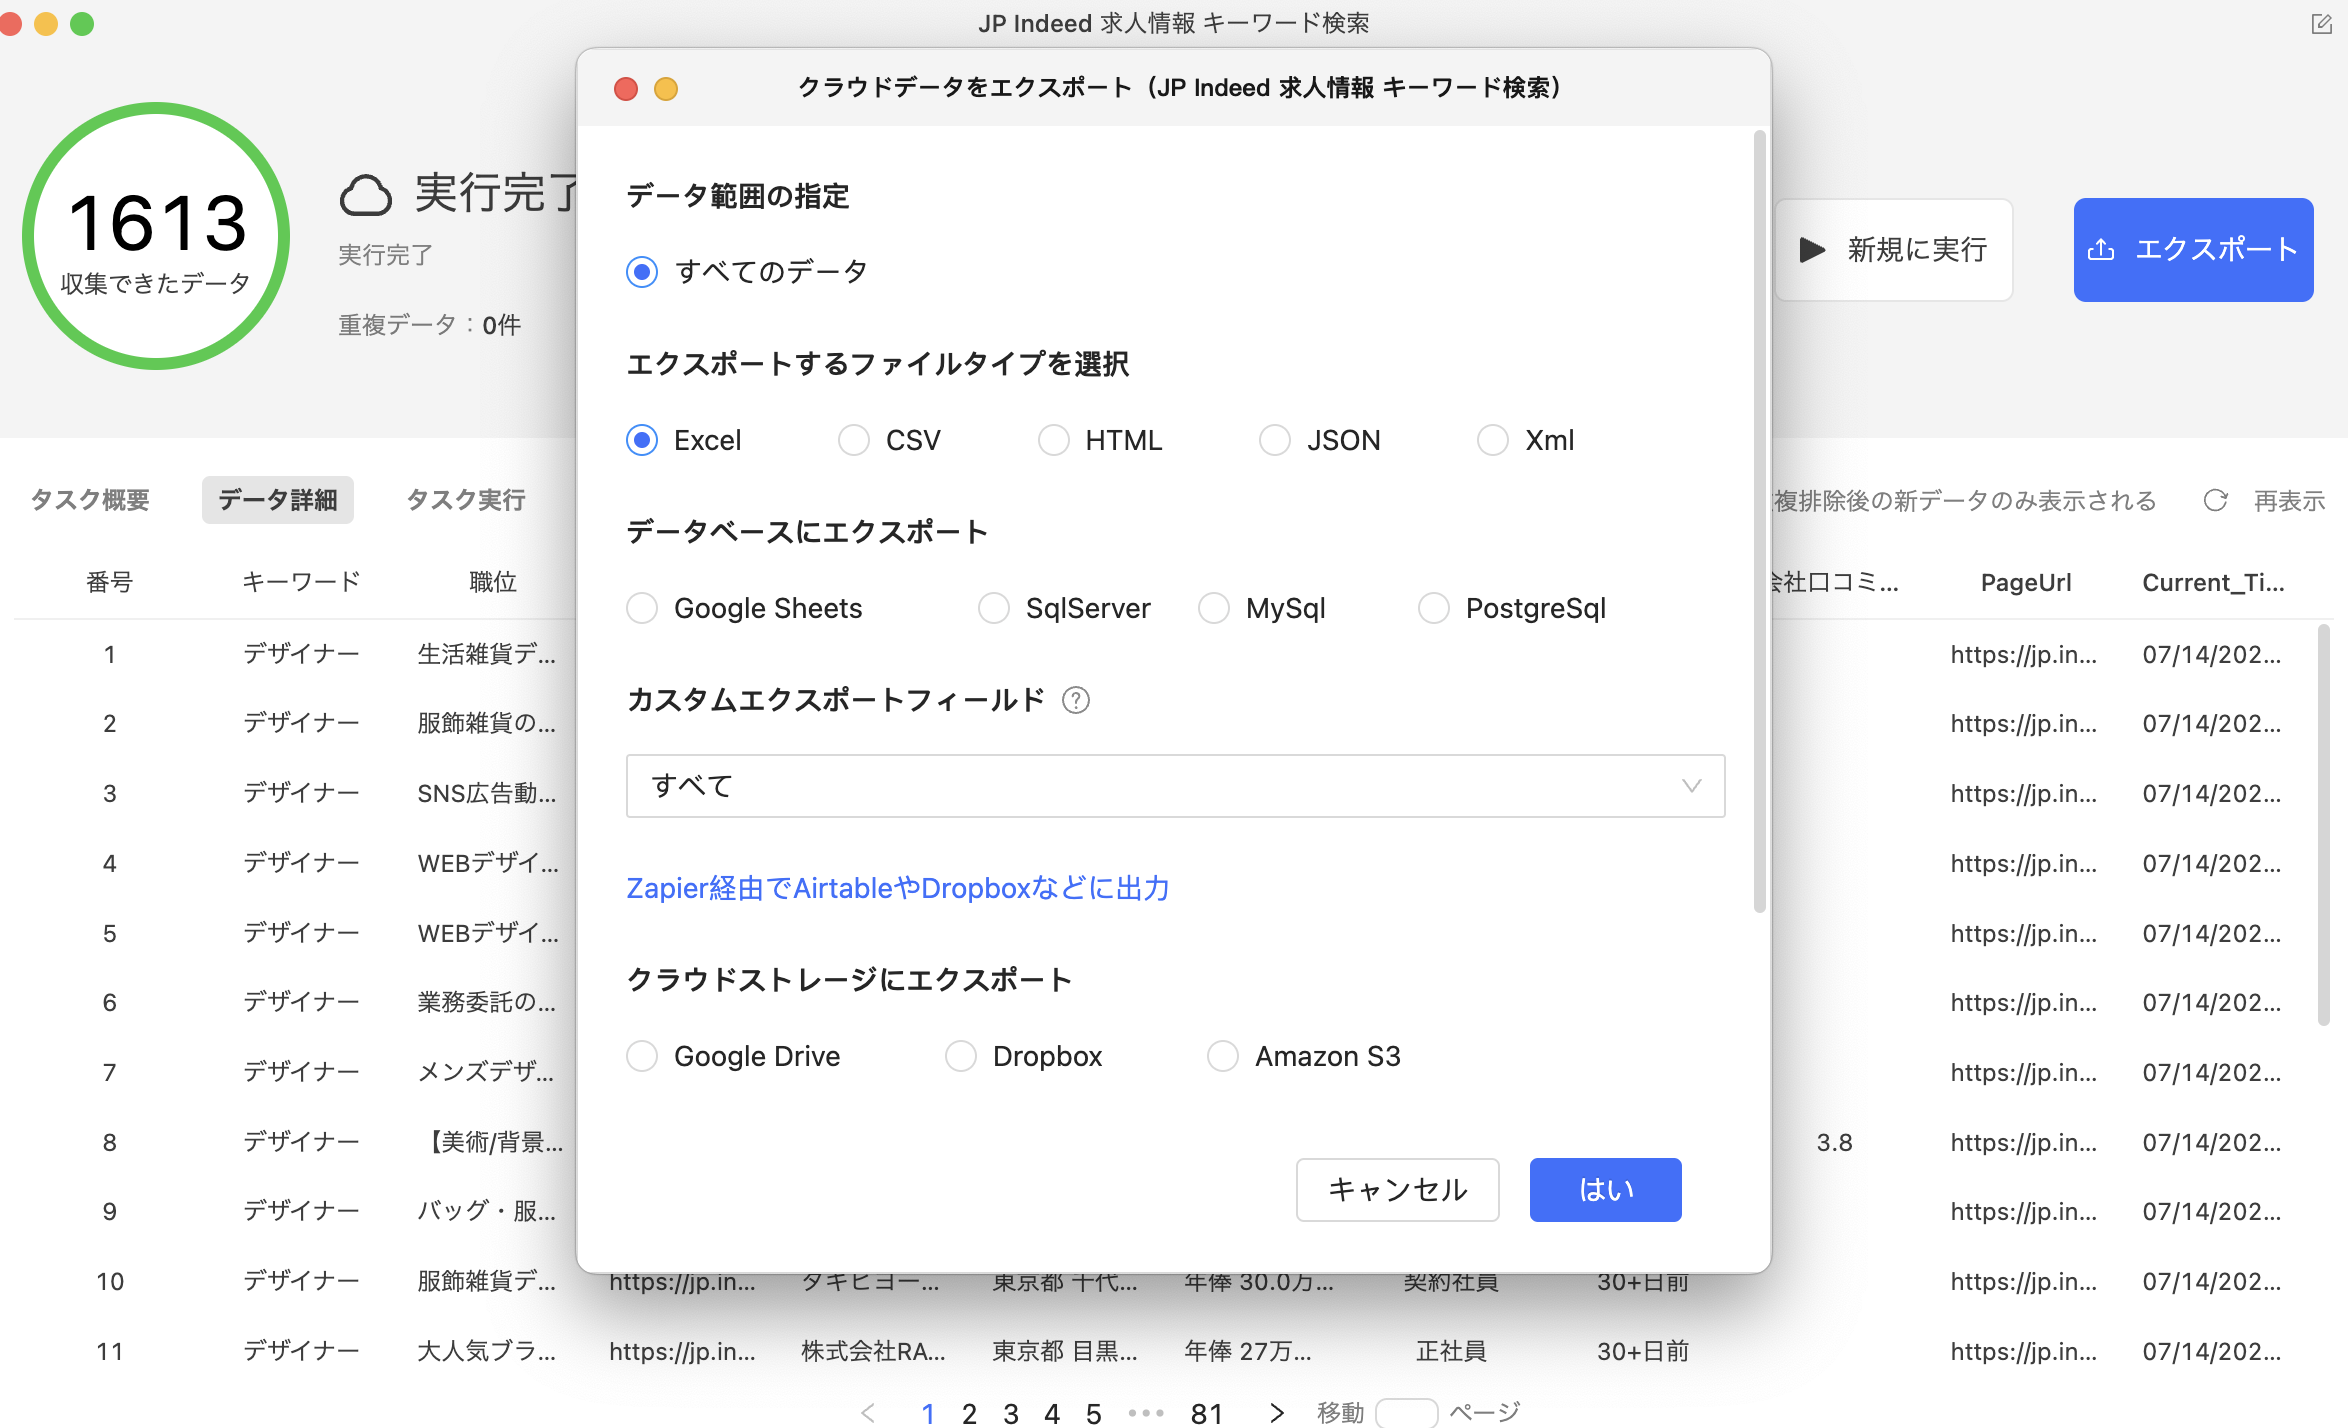The width and height of the screenshot is (2348, 1428).
Task: Click the pagination ellipsis between 5 and 81
Action: click(1146, 1413)
